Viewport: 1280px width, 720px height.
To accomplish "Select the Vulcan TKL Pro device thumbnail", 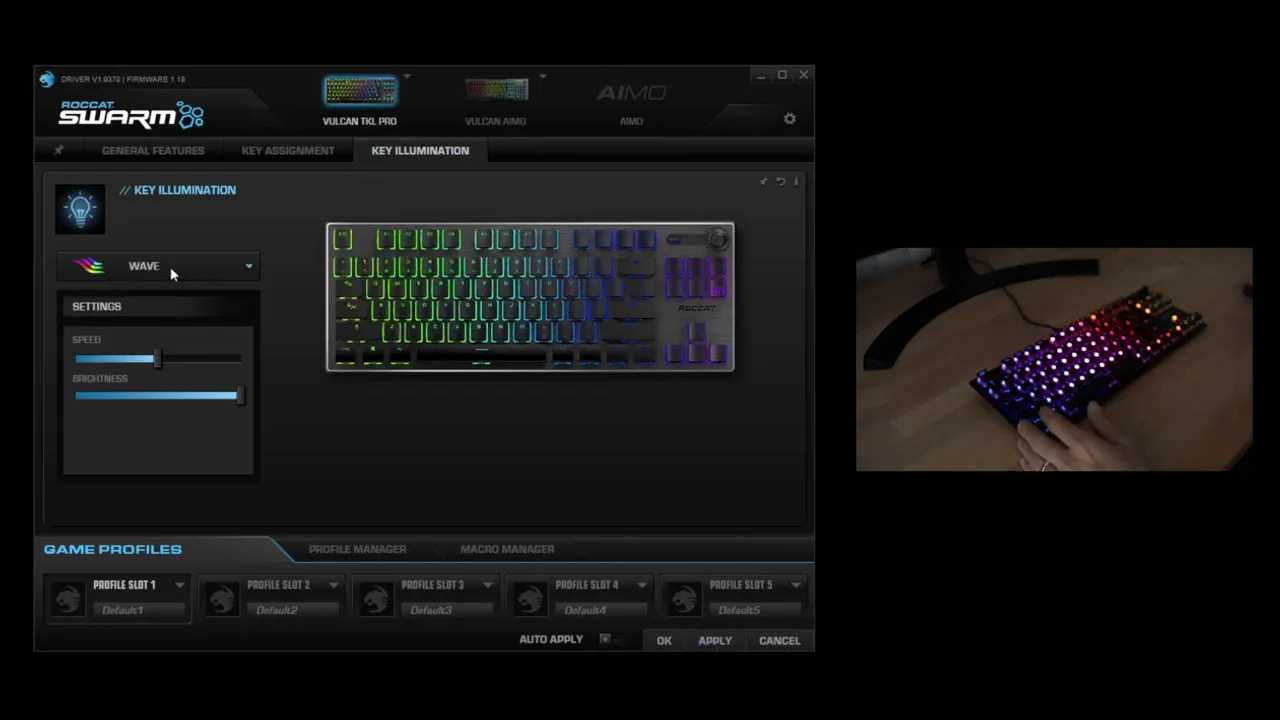I will [x=360, y=91].
